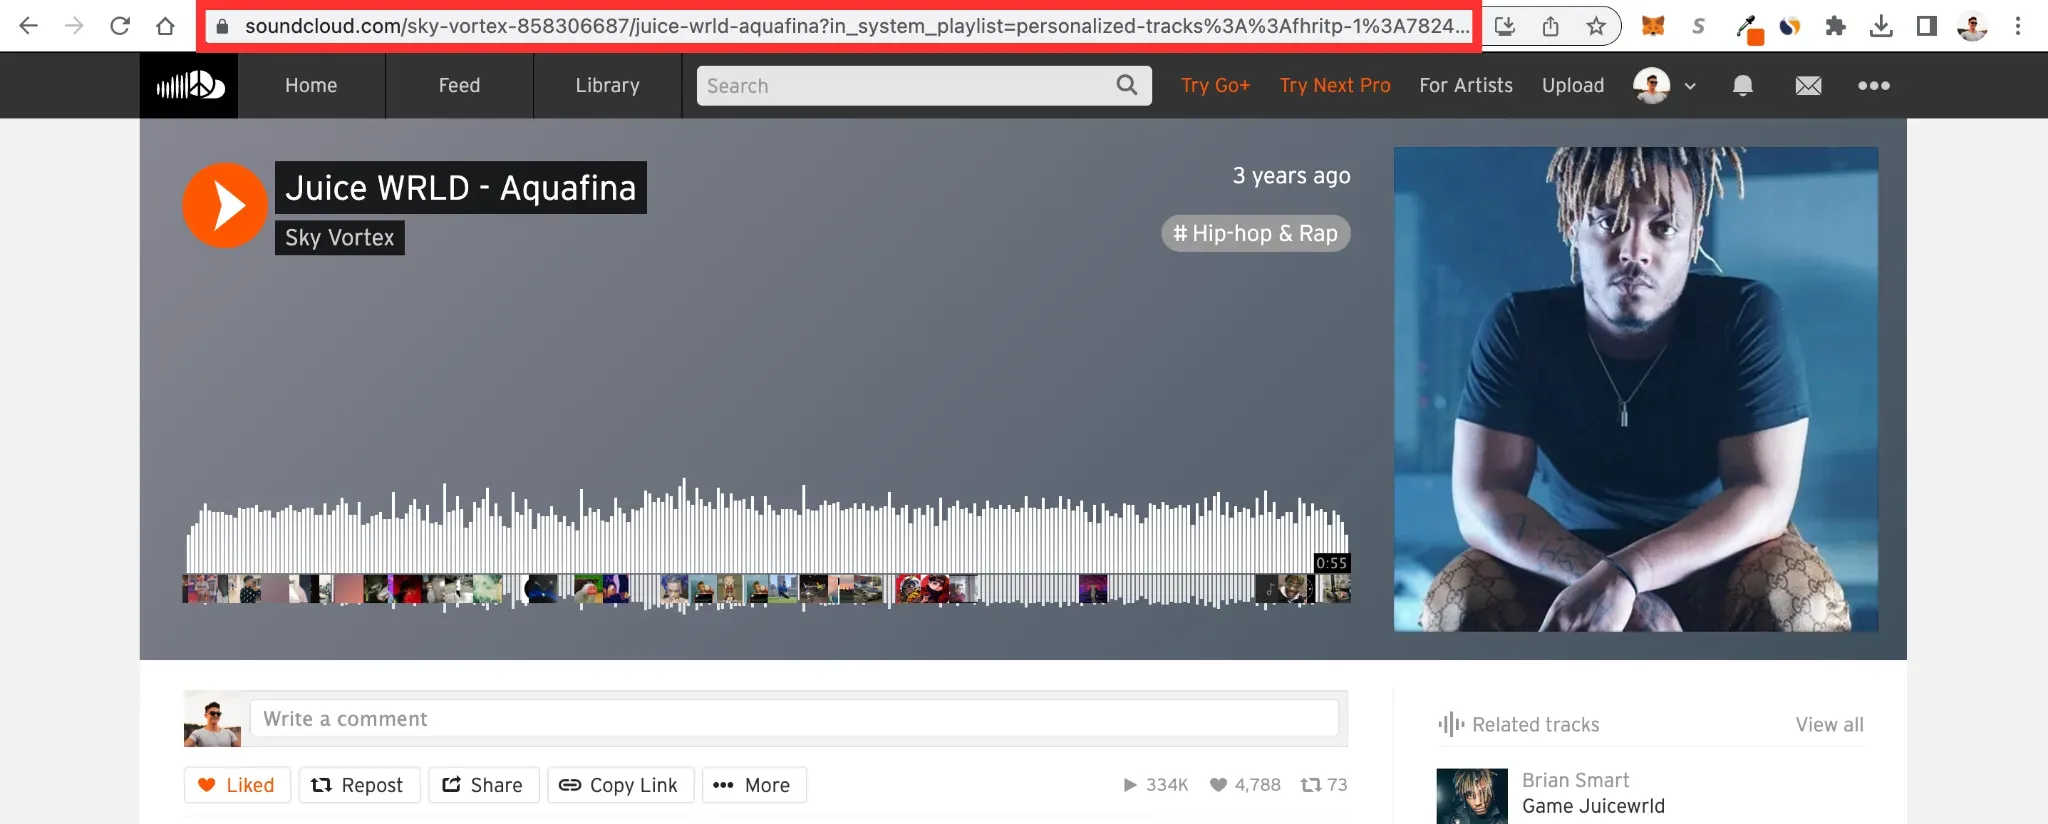
Task: Click the Write a comment field
Action: click(794, 718)
